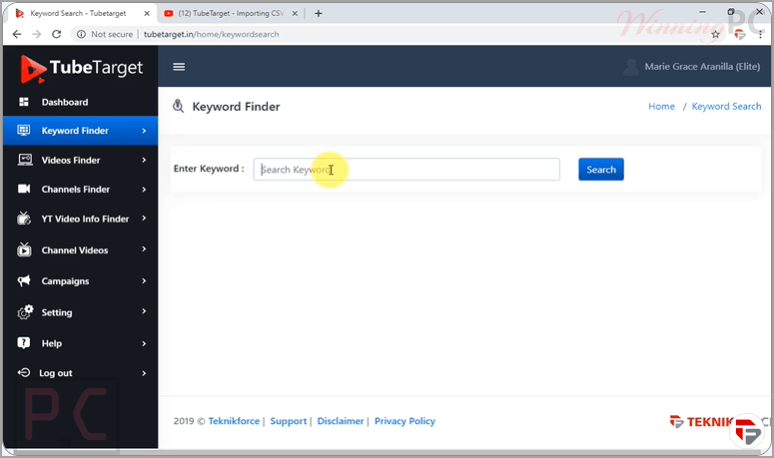
Task: Click the Not secure site info icon
Action: (x=81, y=34)
